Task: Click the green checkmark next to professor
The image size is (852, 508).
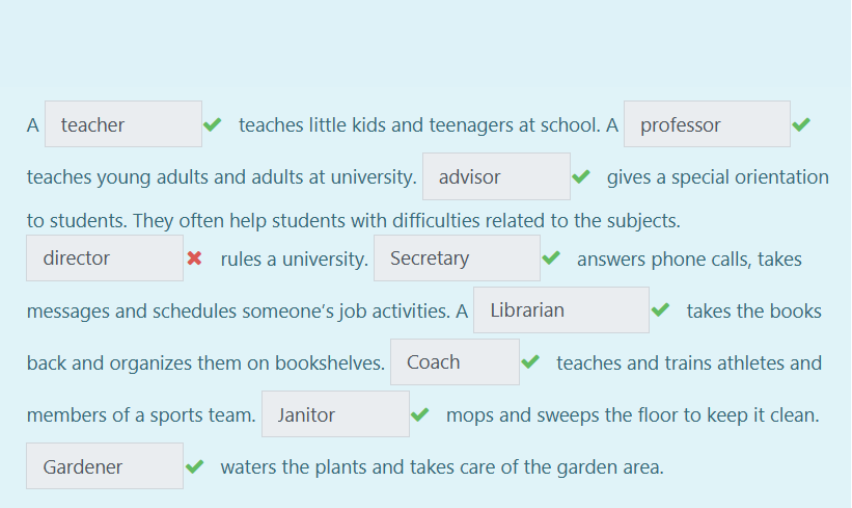Action: tap(800, 125)
